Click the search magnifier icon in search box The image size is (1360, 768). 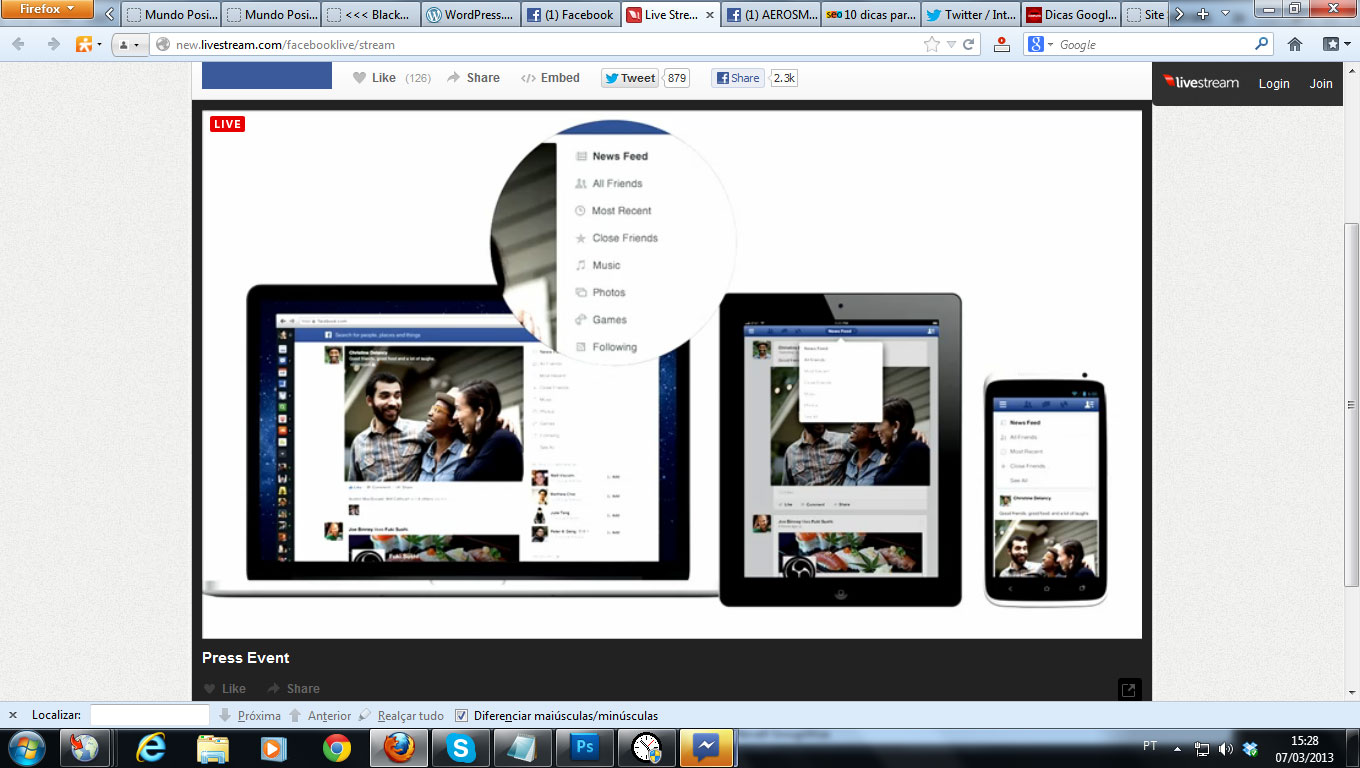click(x=1262, y=44)
